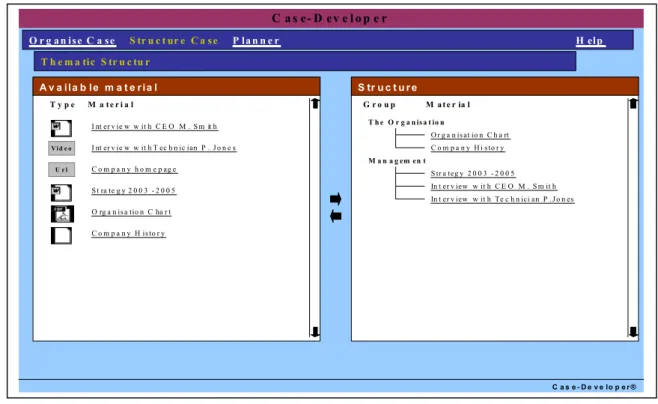Click the Type column header

[x=63, y=104]
